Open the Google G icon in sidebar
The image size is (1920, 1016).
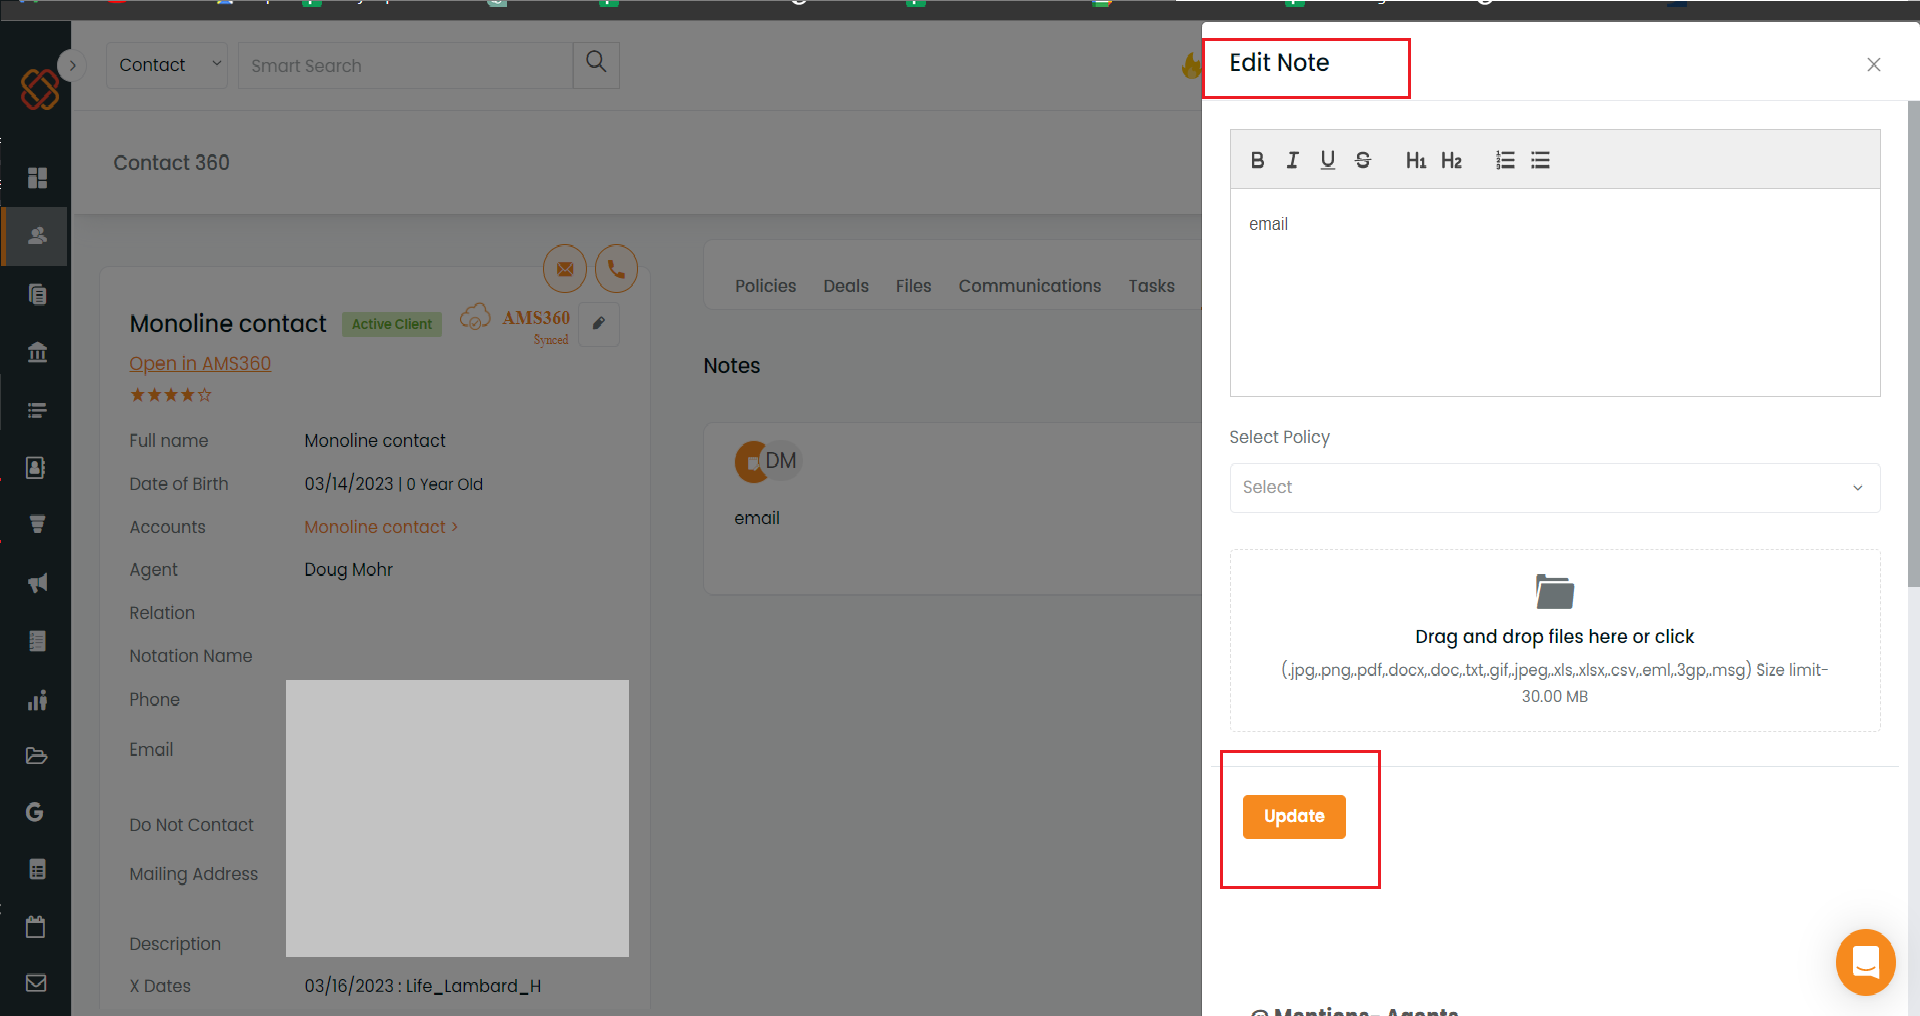click(35, 812)
